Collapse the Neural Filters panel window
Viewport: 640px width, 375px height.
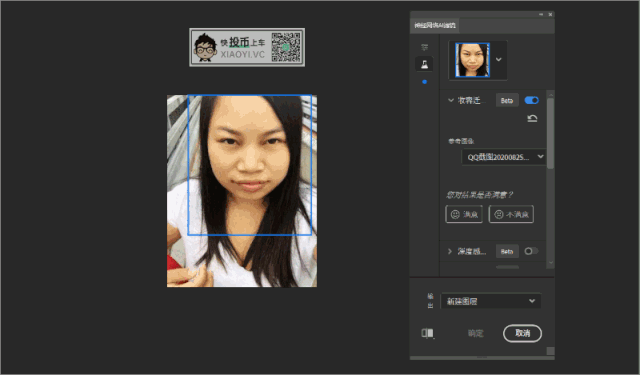point(541,14)
